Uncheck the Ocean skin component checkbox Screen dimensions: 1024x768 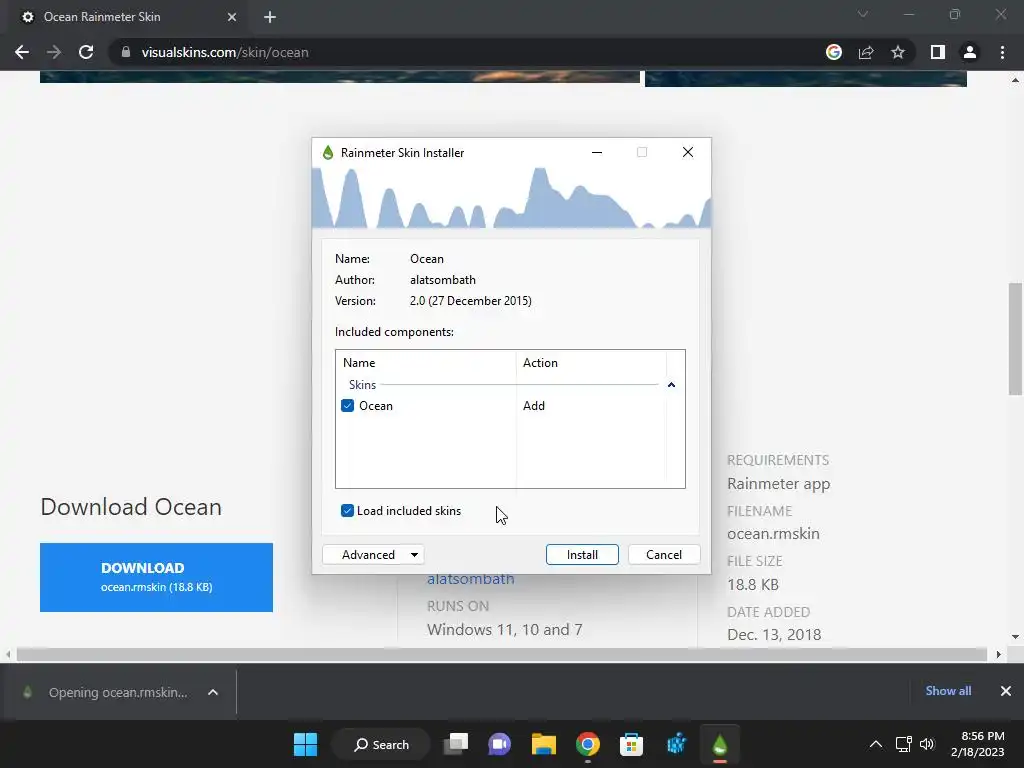pyautogui.click(x=347, y=406)
